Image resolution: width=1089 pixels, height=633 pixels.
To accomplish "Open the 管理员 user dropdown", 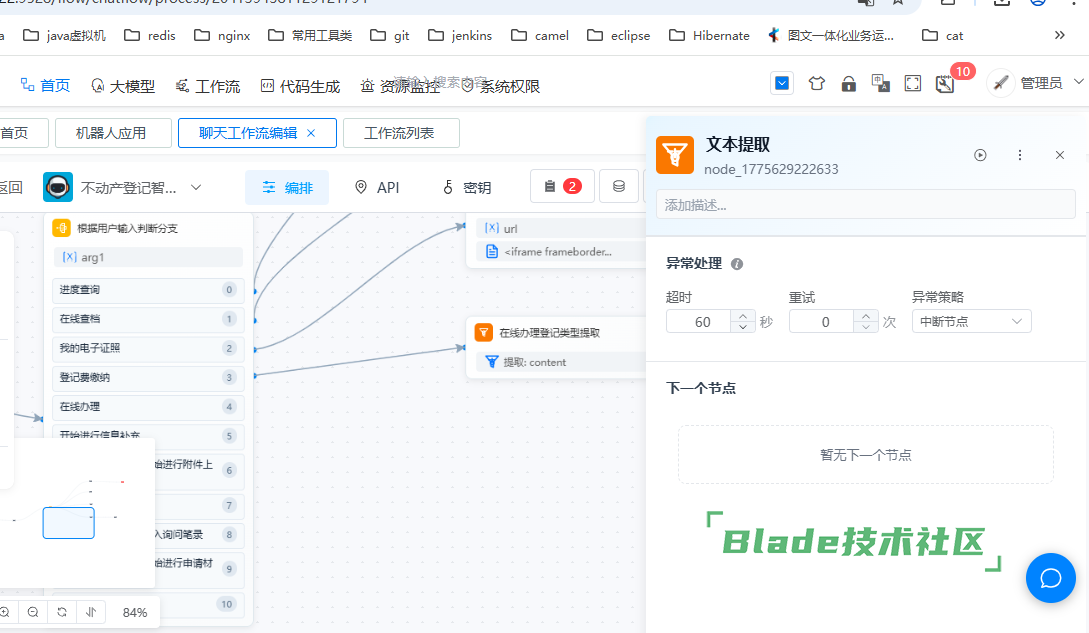I will tap(1036, 84).
